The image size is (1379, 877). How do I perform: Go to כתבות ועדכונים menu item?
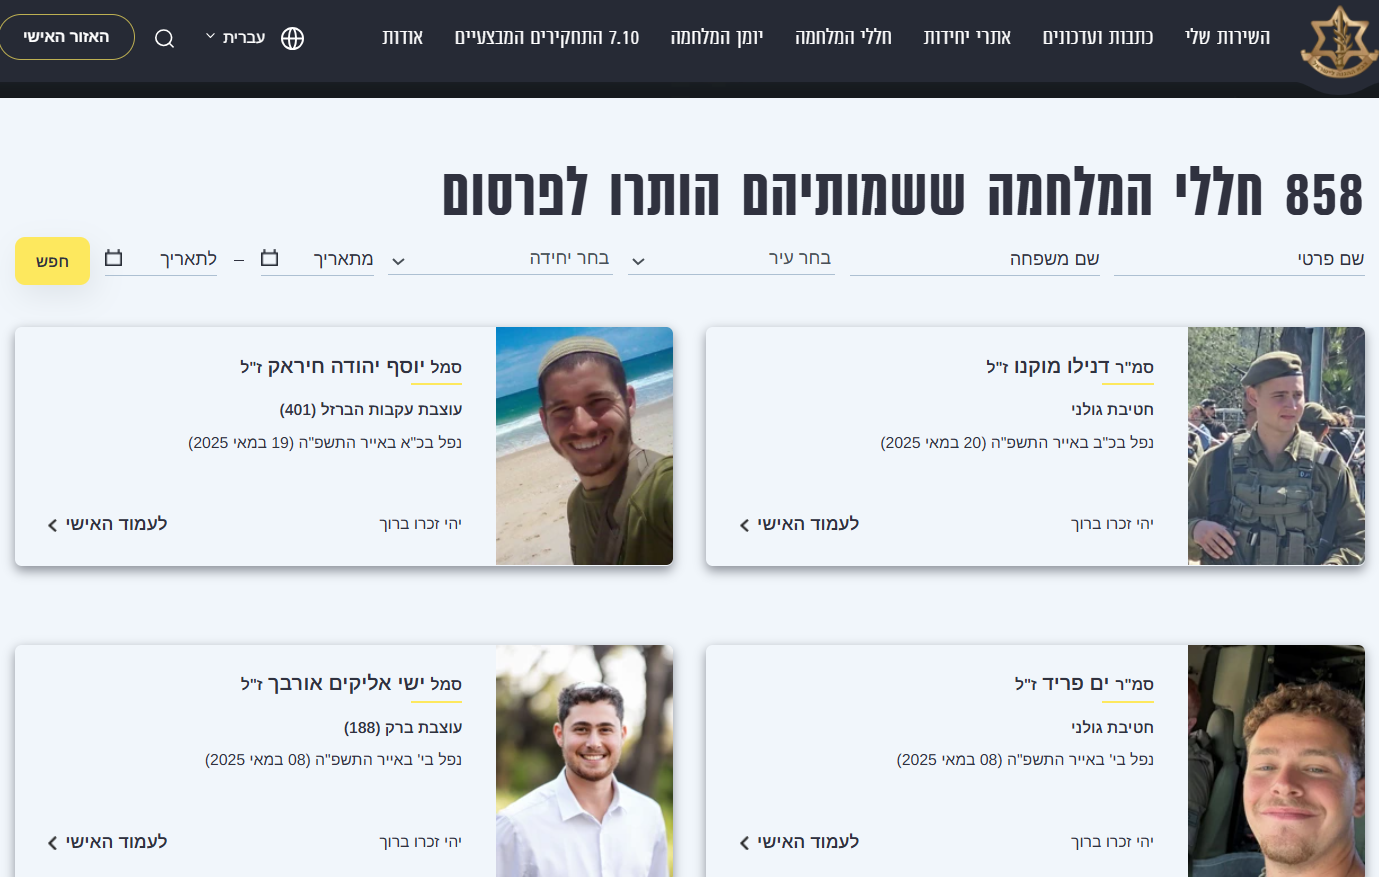[1097, 37]
